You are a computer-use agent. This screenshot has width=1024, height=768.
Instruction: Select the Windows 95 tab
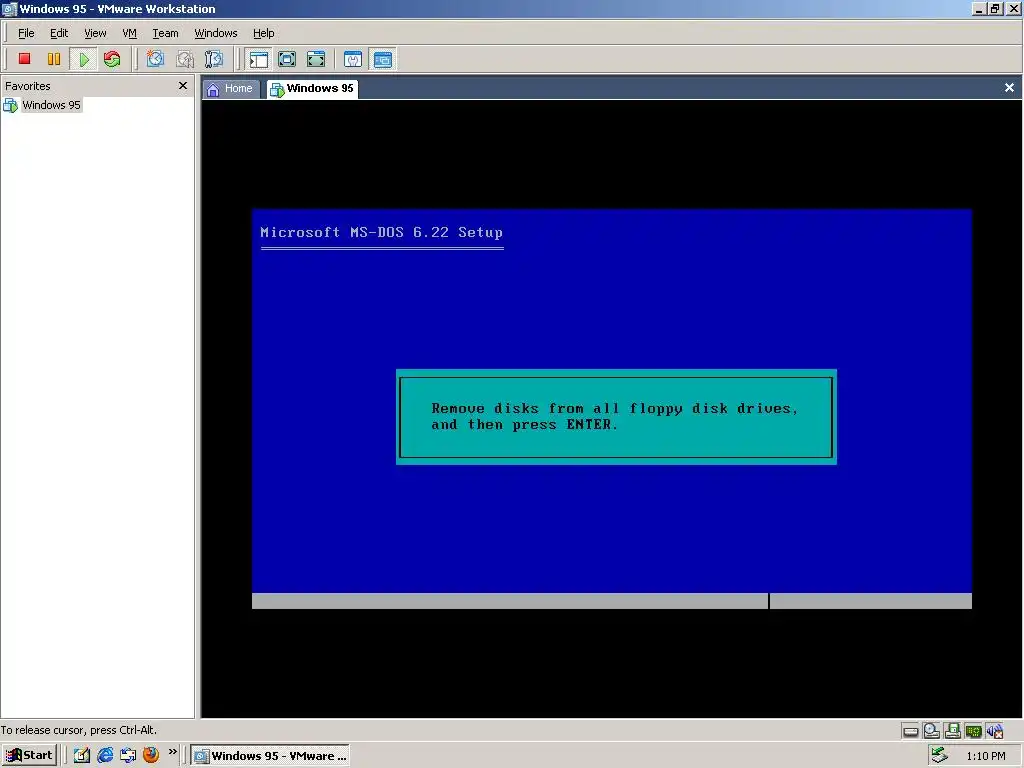pos(312,89)
